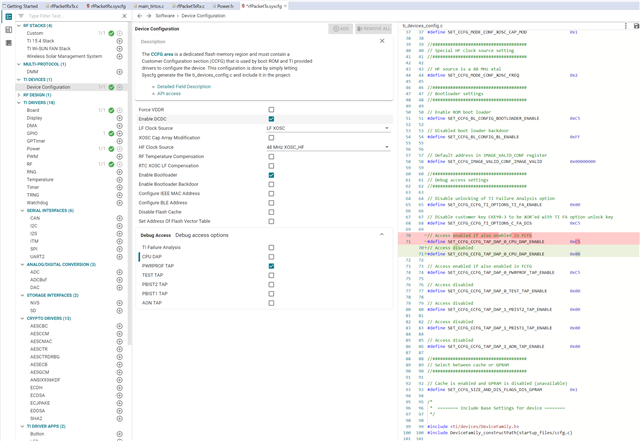This screenshot has height=441, width=640.
Task: Clear the type filter text
Action: tap(124, 16)
